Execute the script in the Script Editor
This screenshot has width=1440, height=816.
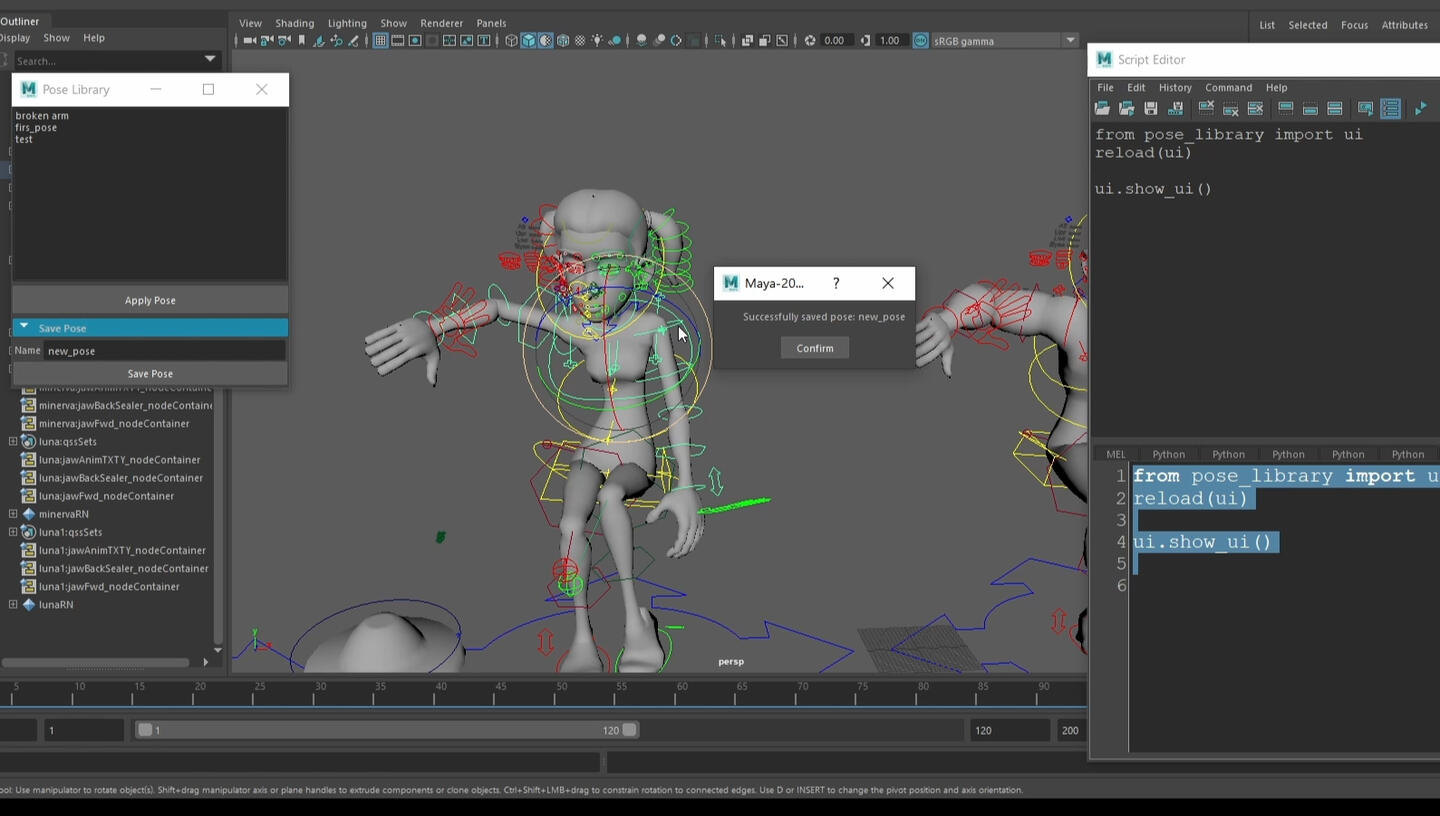[x=1421, y=108]
